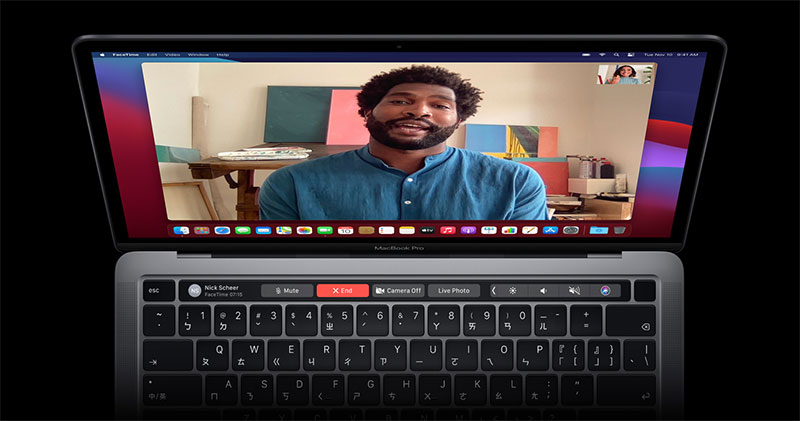Screen dimensions: 800x421
Task: Open Numbers from the Dock
Action: point(509,231)
